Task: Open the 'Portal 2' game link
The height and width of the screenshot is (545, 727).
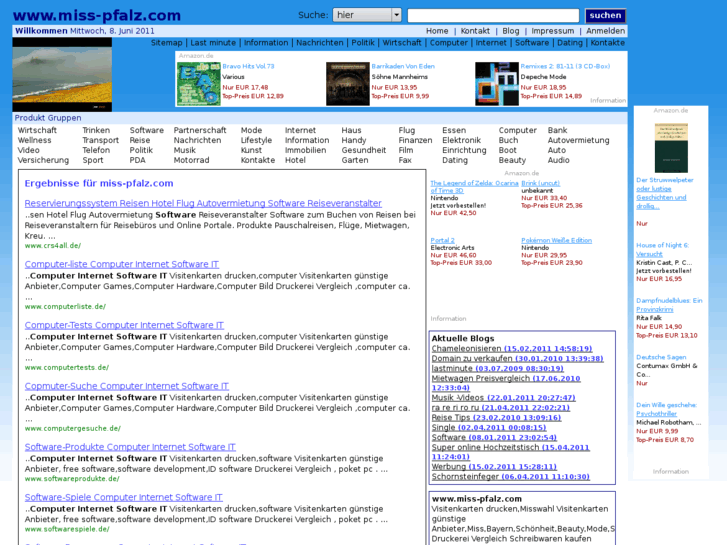Action: [x=442, y=240]
